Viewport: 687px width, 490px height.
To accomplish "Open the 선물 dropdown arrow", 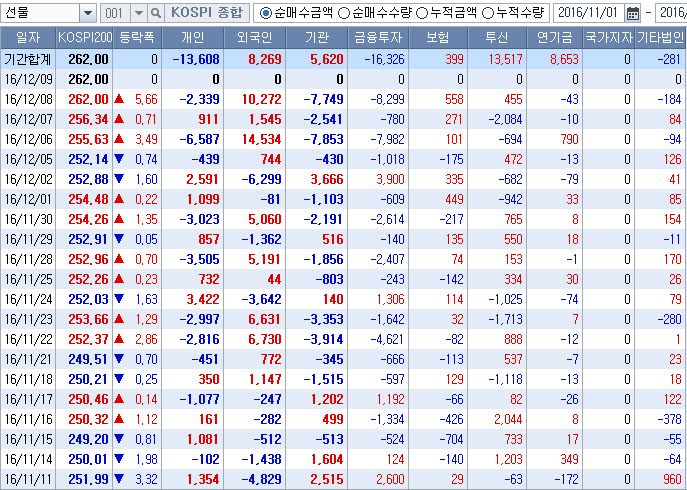I will point(88,13).
